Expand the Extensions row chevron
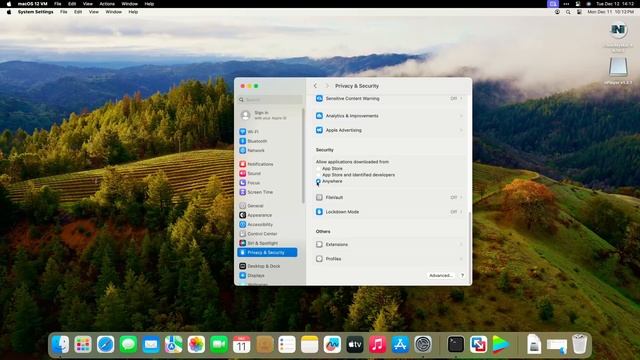Image resolution: width=640 pixels, height=360 pixels. (x=462, y=244)
